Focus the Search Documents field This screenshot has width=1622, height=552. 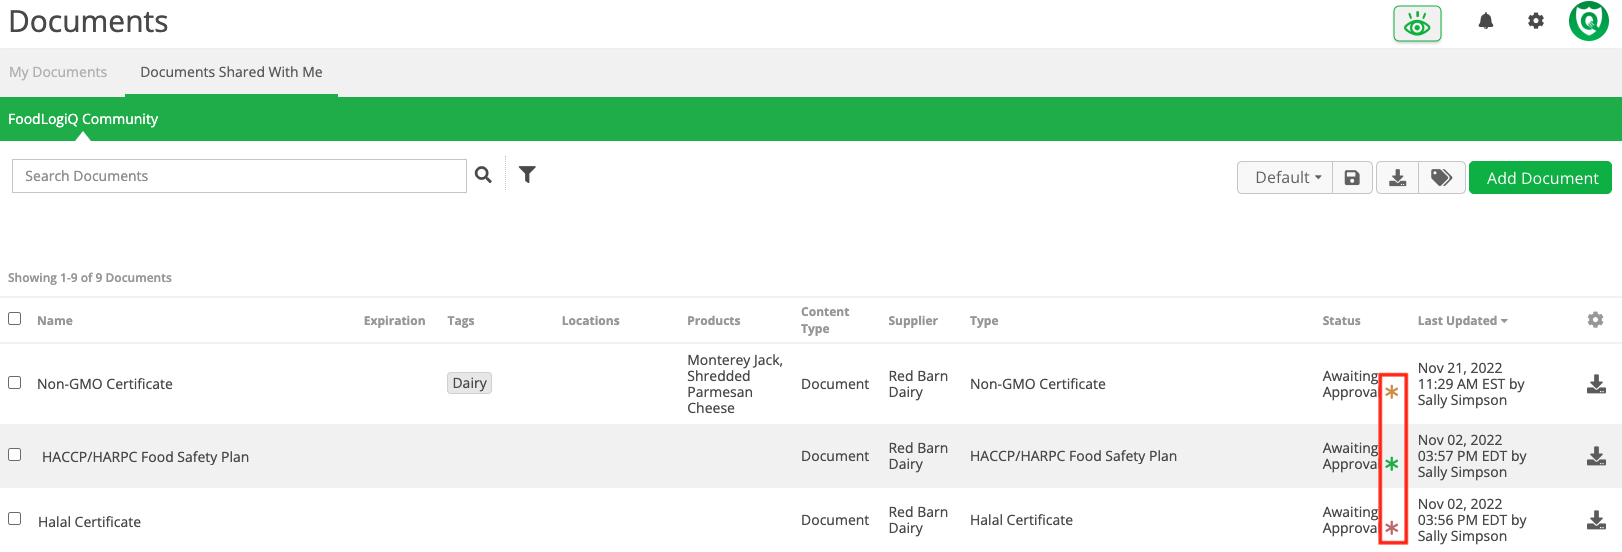click(239, 176)
